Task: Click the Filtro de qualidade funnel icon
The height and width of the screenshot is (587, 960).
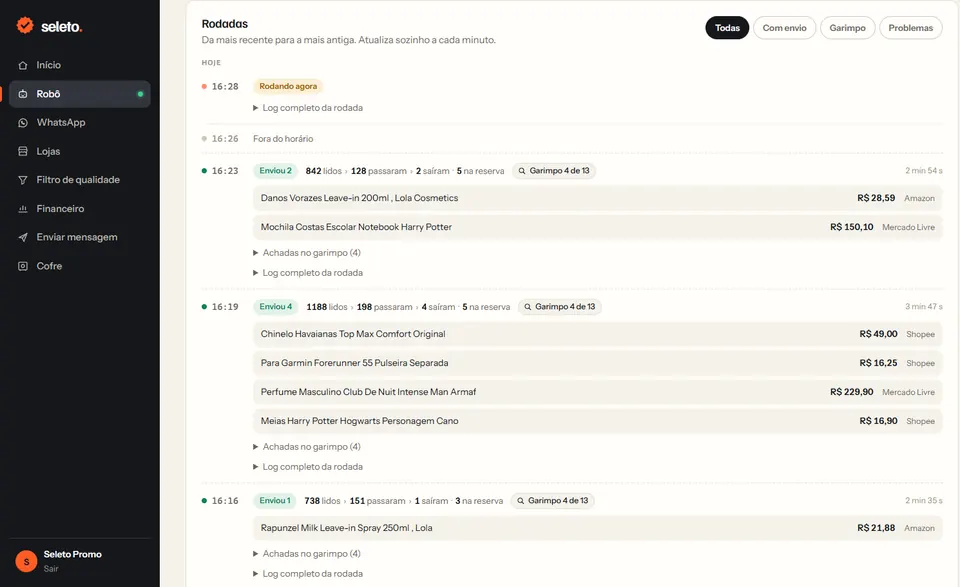Action: [x=23, y=180]
